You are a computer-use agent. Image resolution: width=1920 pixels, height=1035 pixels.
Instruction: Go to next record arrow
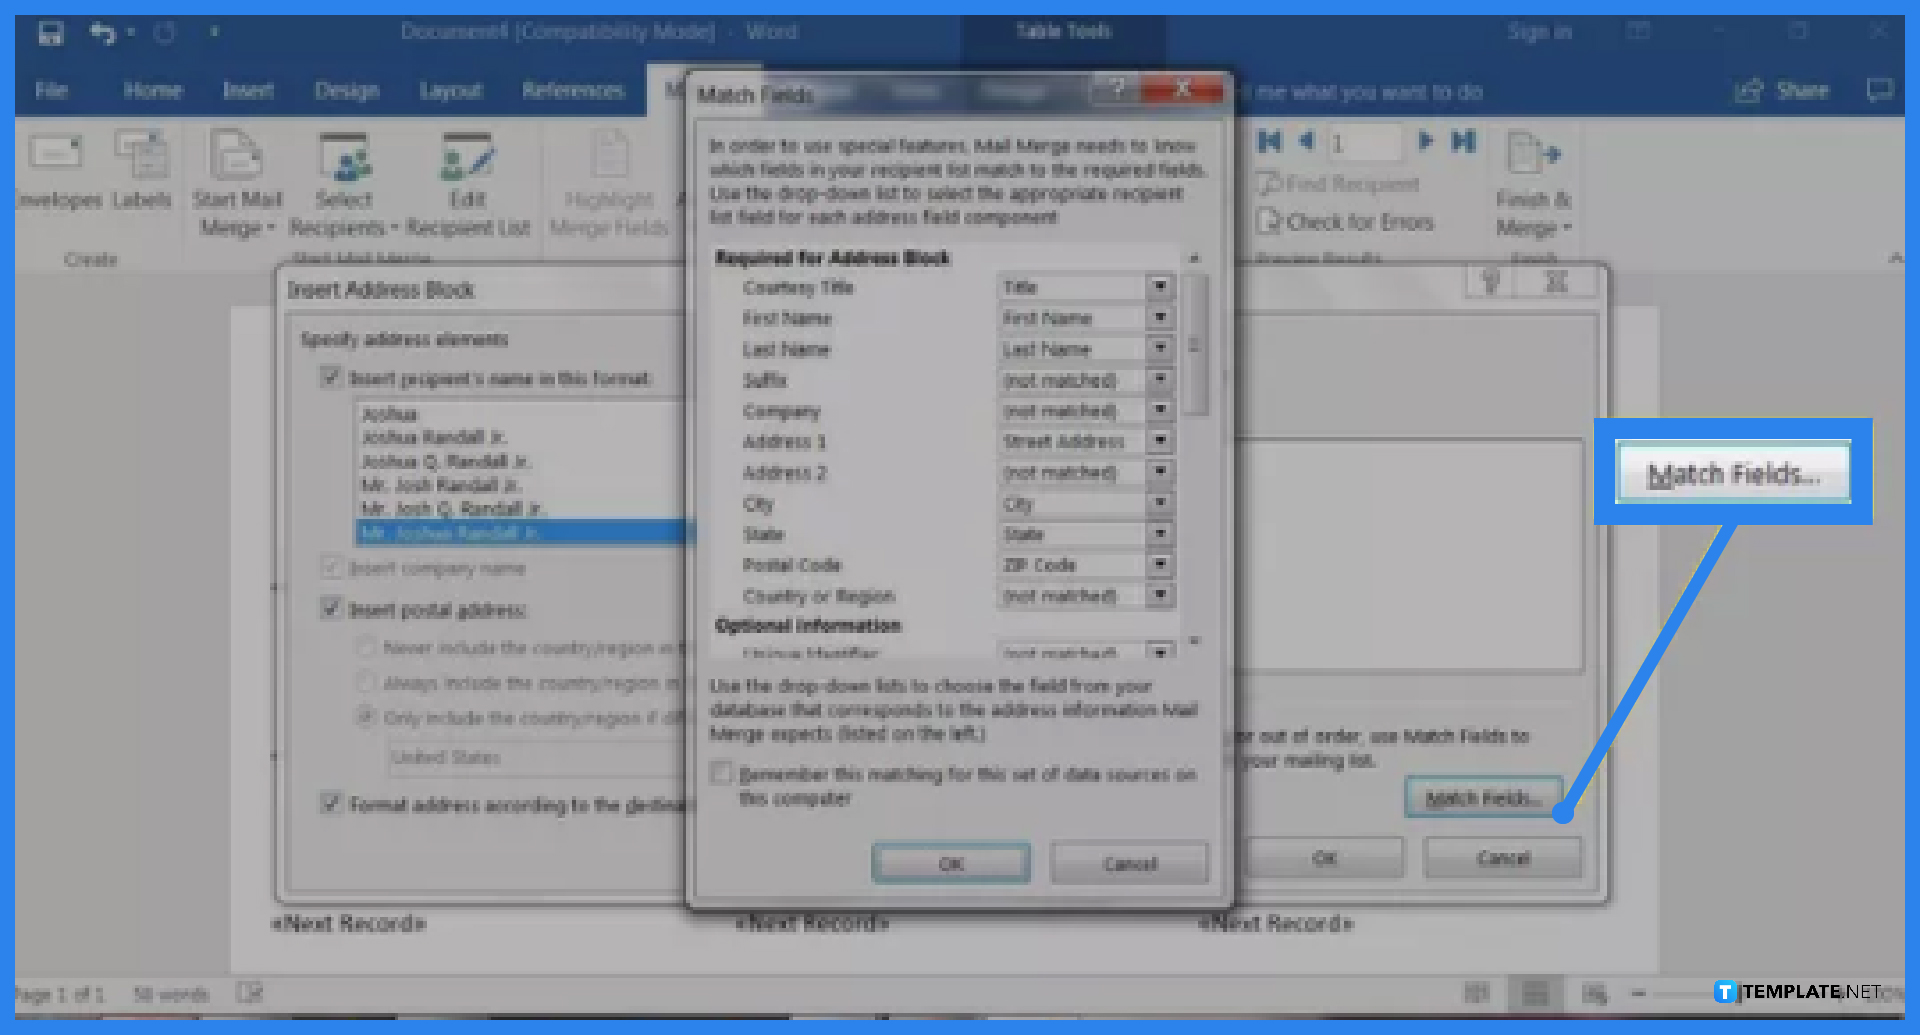[x=1426, y=141]
